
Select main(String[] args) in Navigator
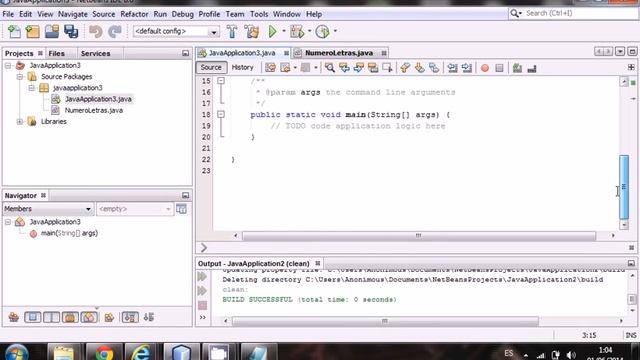(69, 233)
